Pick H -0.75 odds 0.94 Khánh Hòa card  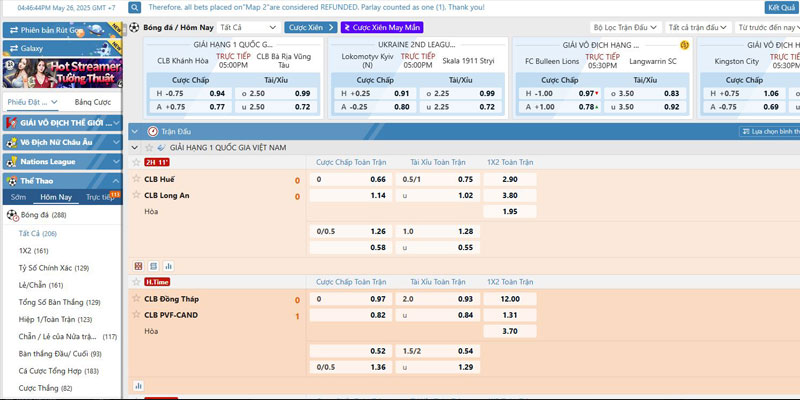pyautogui.click(x=190, y=93)
